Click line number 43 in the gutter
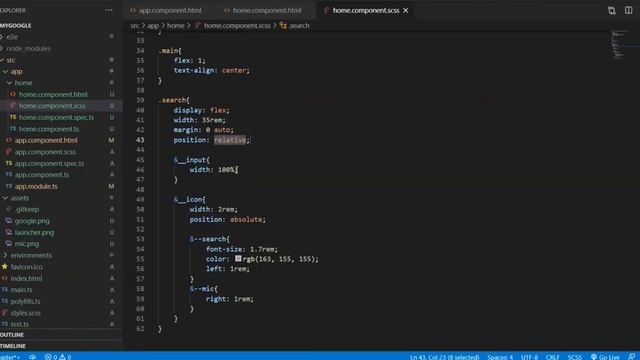This screenshot has height=360, width=640. click(140, 140)
